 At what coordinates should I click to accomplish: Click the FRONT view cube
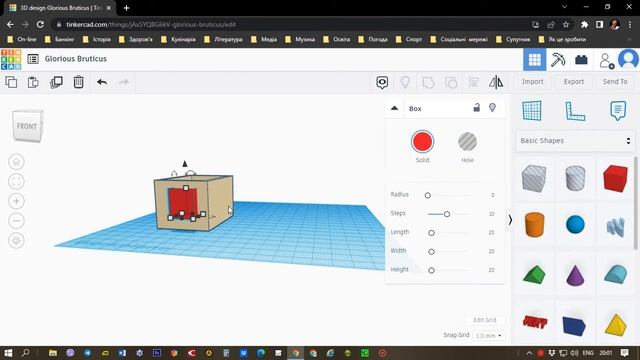[x=27, y=127]
